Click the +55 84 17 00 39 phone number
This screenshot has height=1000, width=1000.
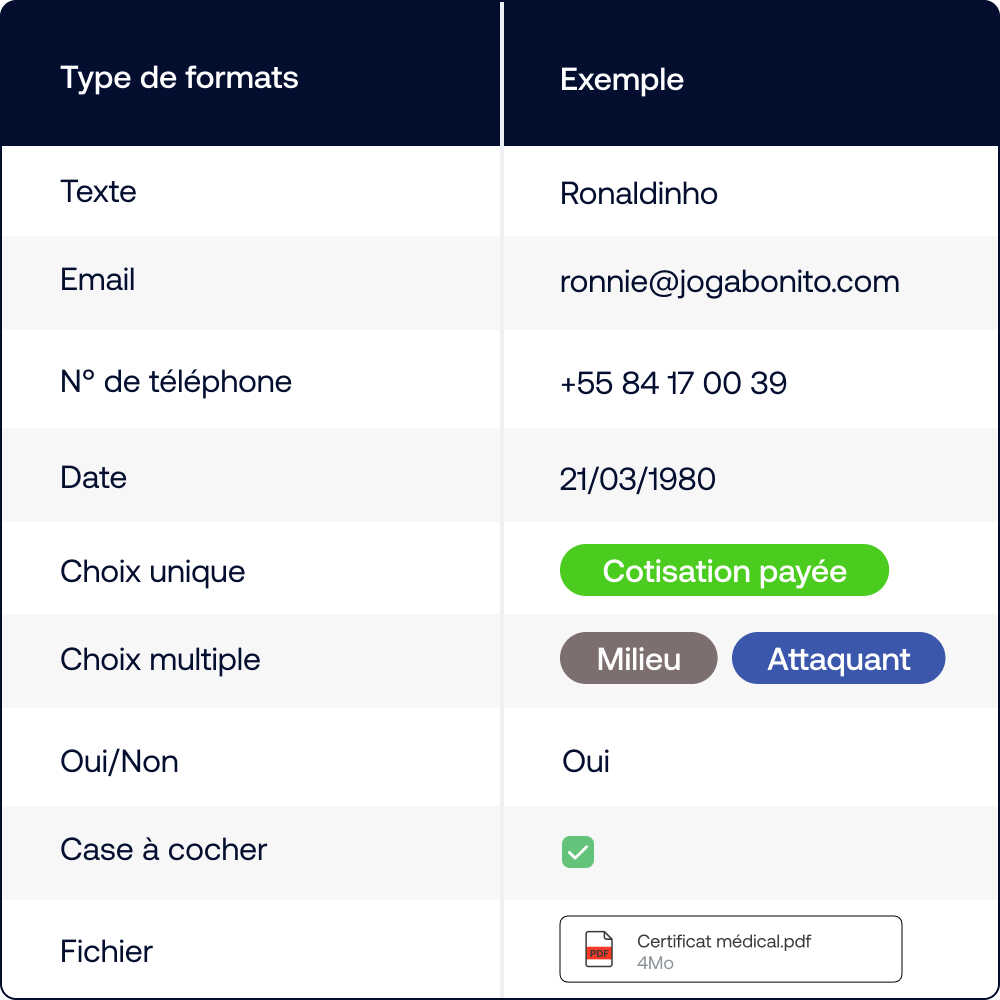(x=673, y=383)
